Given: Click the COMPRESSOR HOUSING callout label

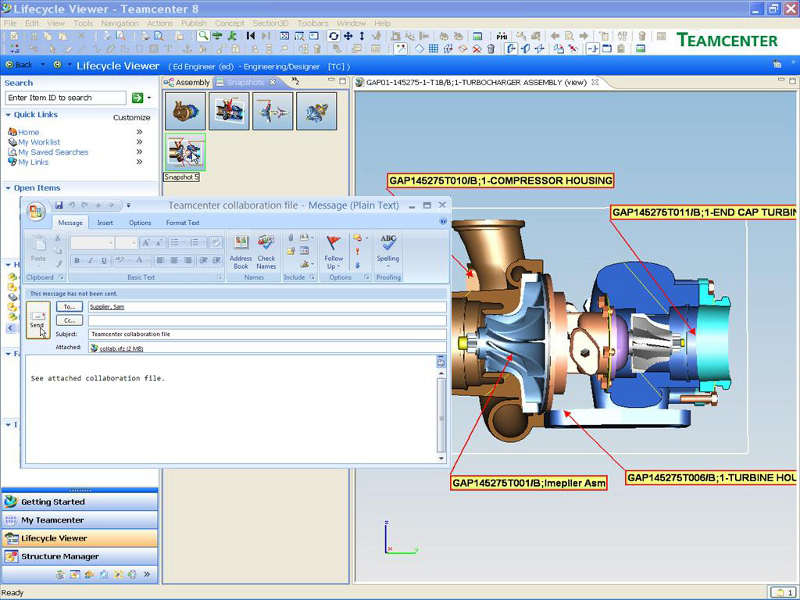Looking at the screenshot, I should (x=501, y=181).
